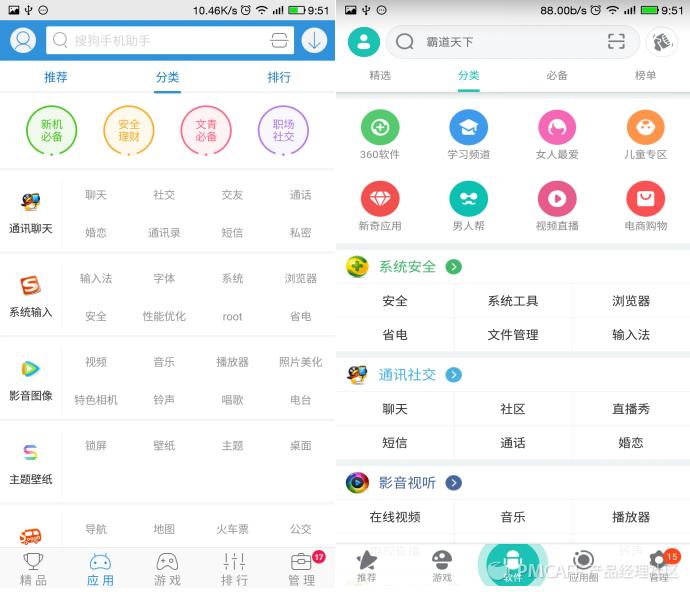Select 在线视频 category

(395, 517)
